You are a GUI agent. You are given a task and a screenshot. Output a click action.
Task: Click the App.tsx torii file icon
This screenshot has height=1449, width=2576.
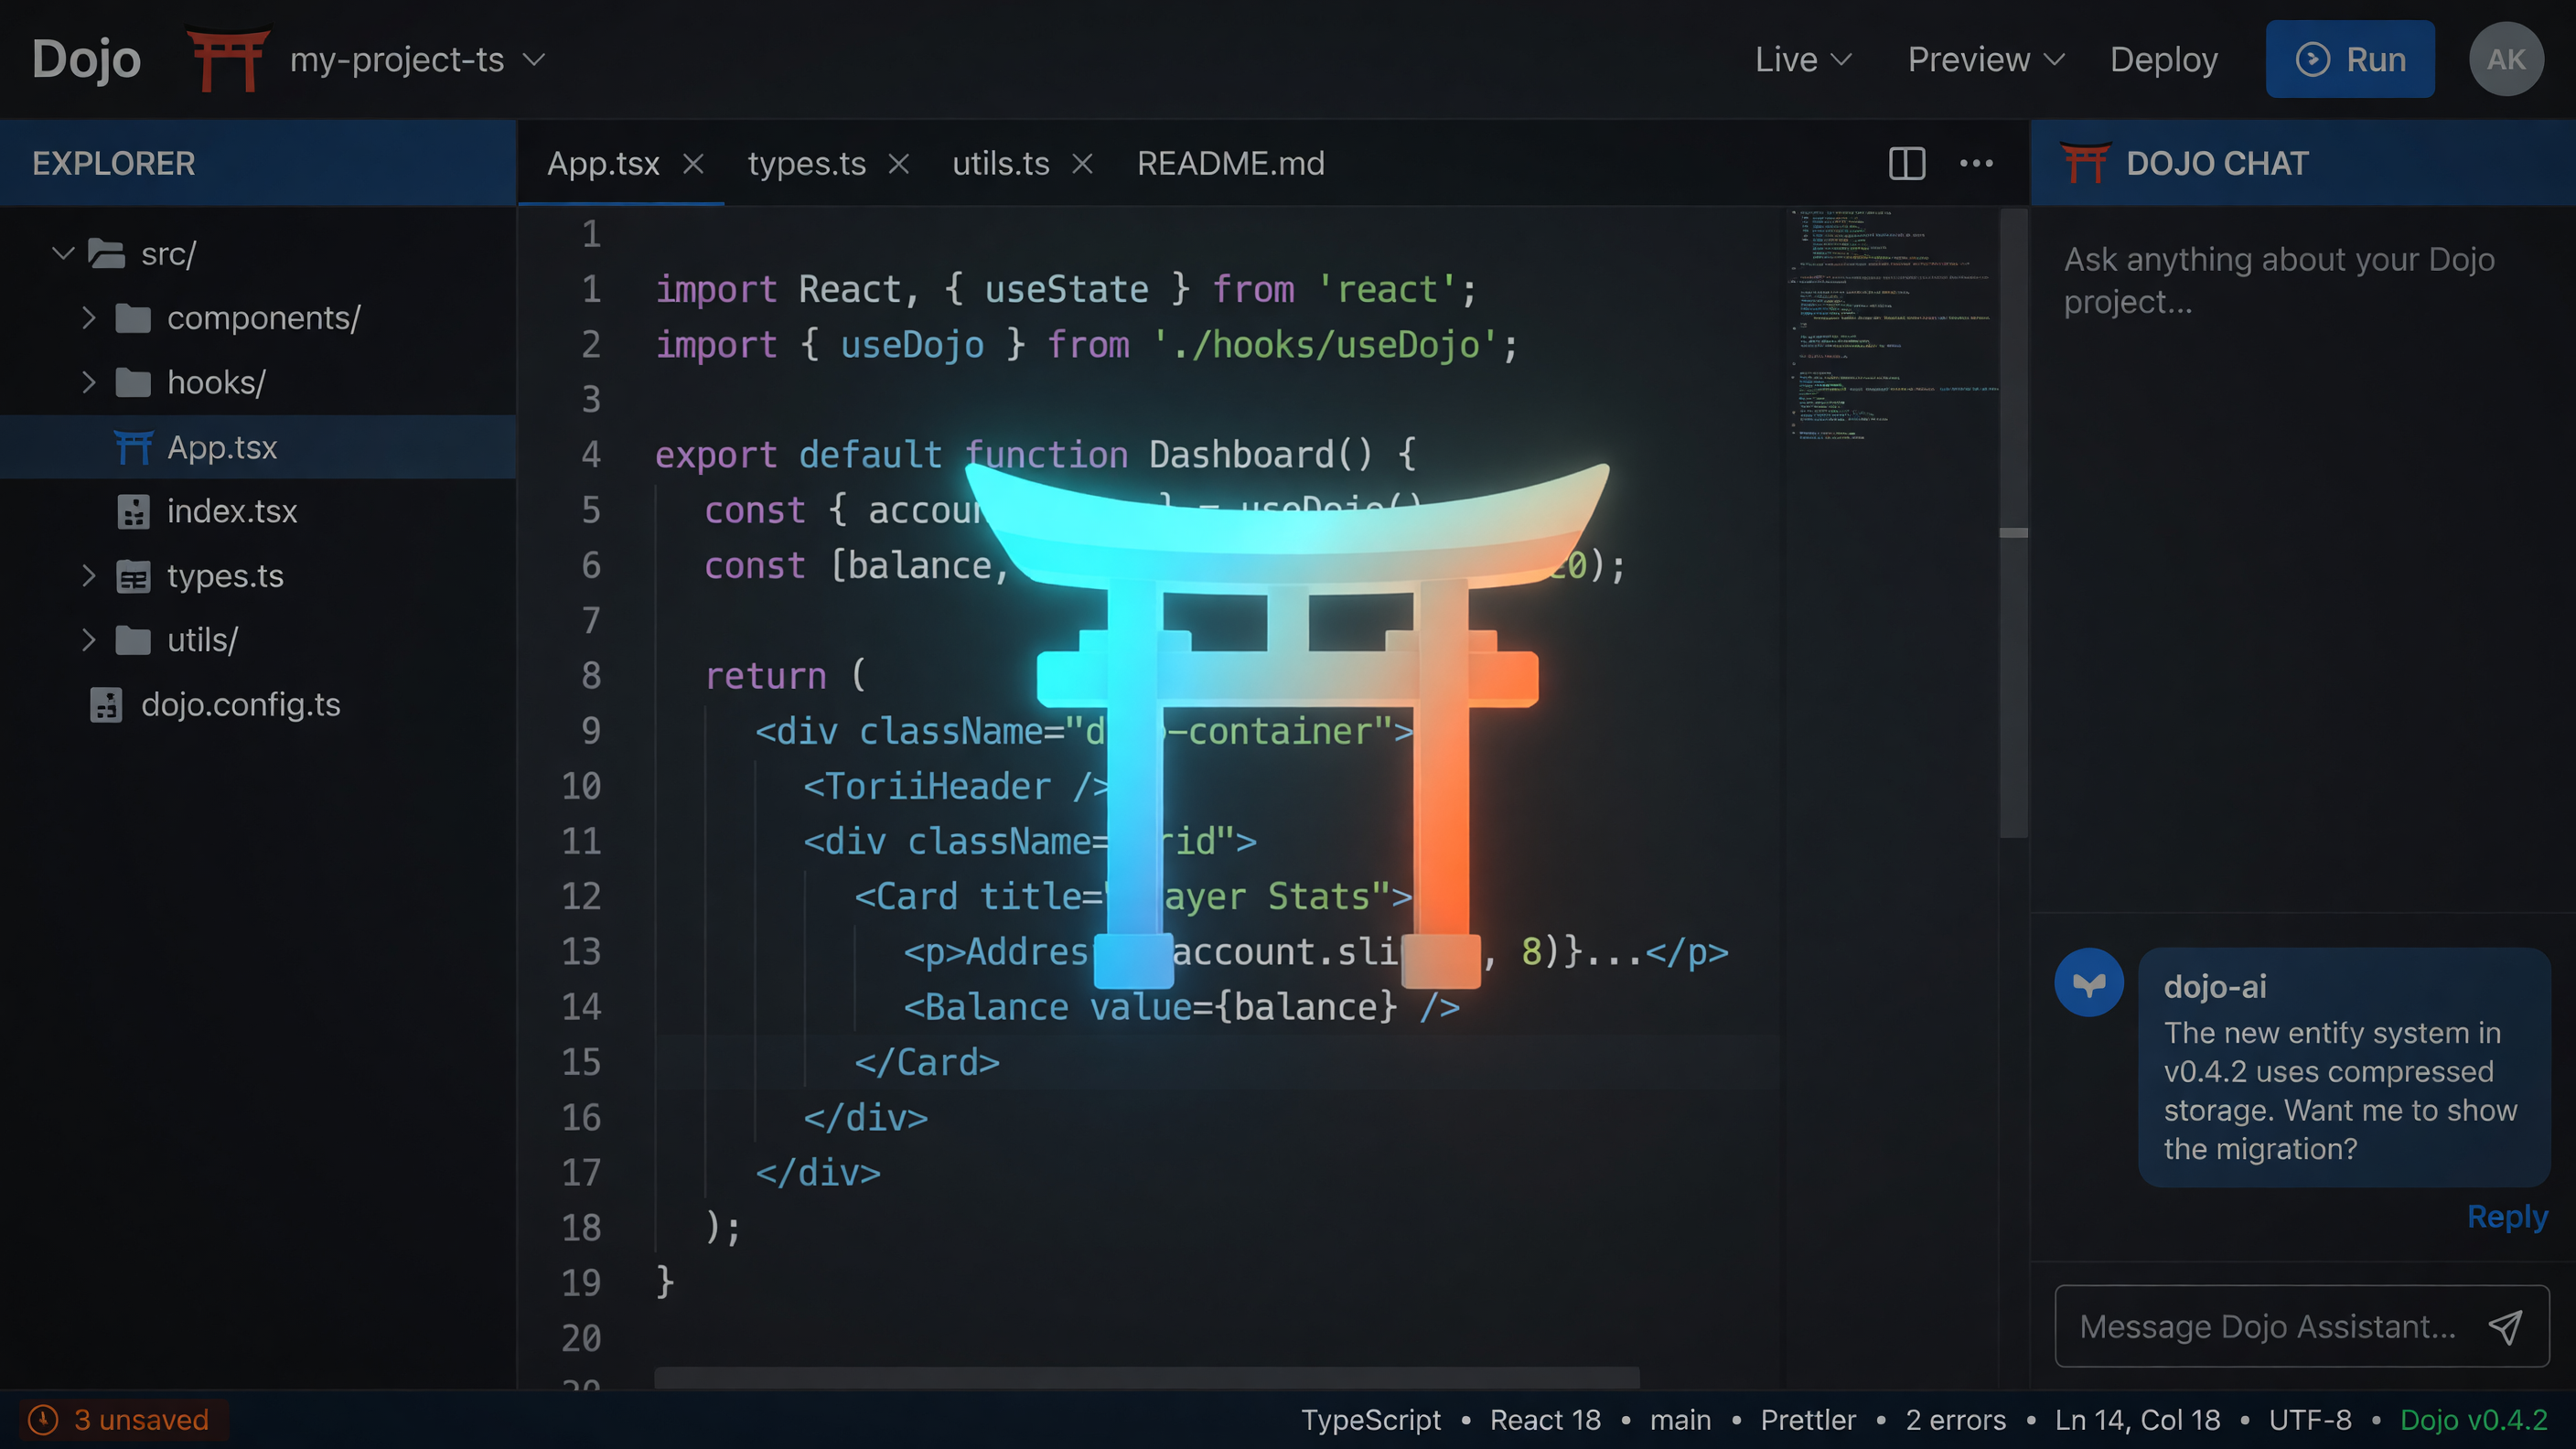point(133,447)
